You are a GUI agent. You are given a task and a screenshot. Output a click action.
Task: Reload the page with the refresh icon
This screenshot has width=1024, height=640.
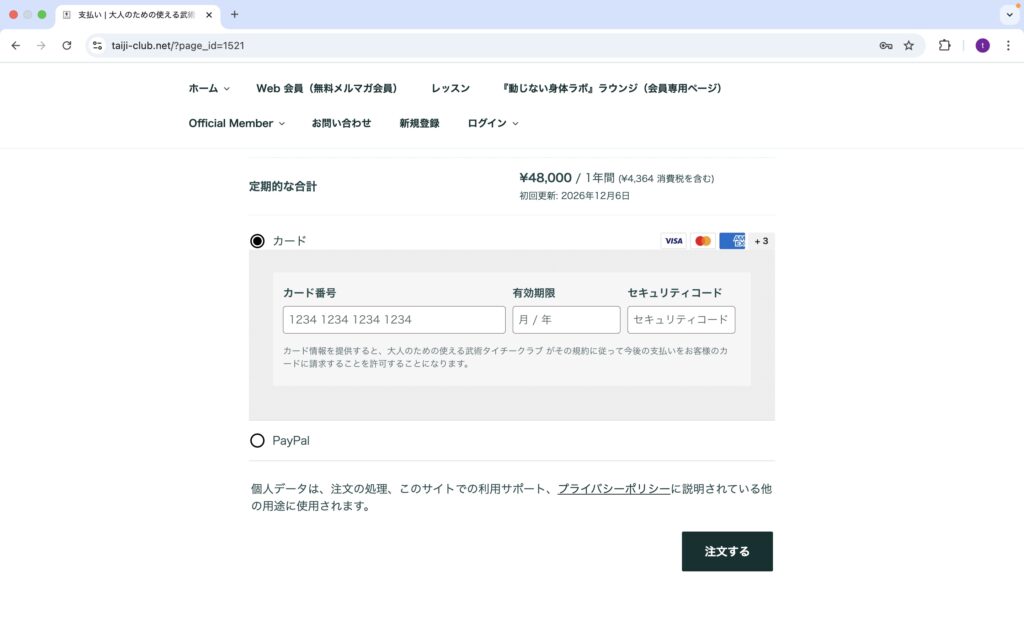coord(67,45)
